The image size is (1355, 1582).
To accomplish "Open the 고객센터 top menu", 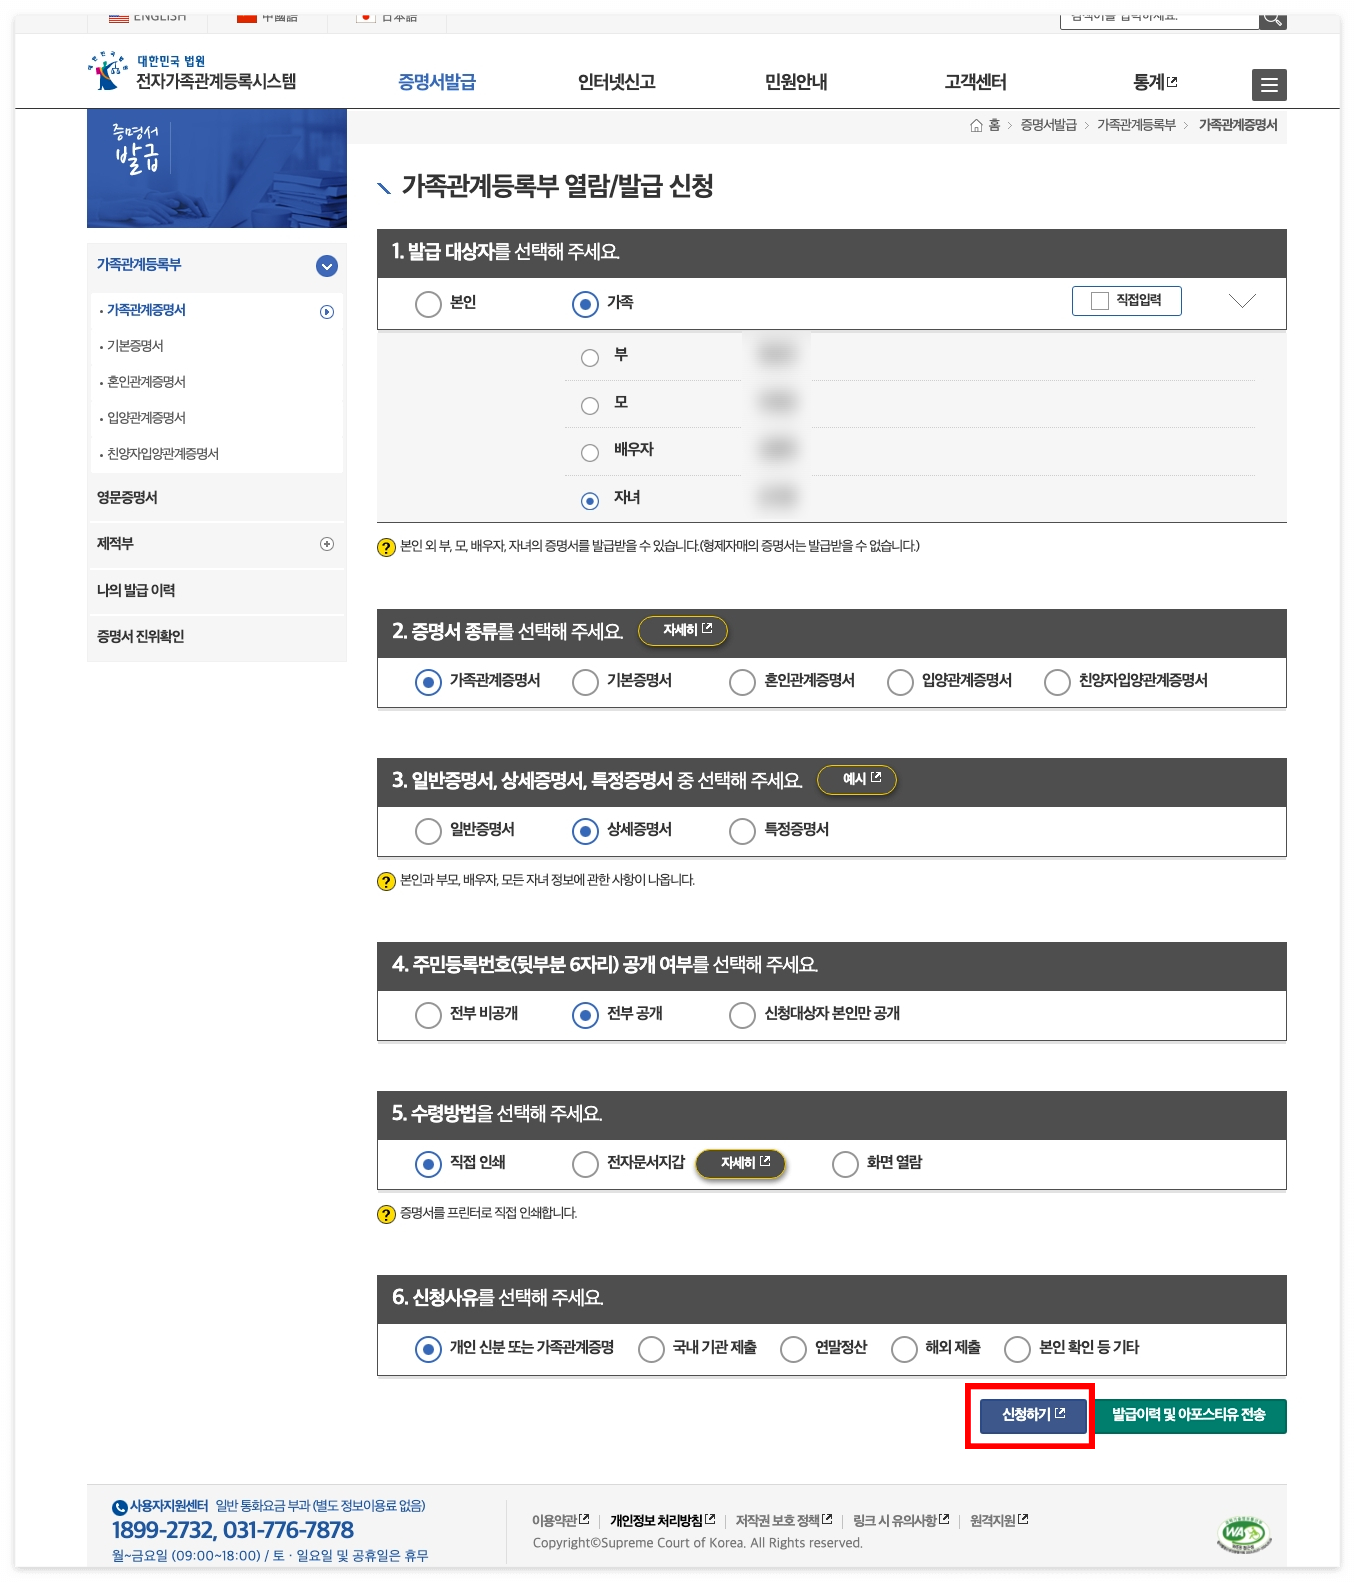I will [975, 82].
